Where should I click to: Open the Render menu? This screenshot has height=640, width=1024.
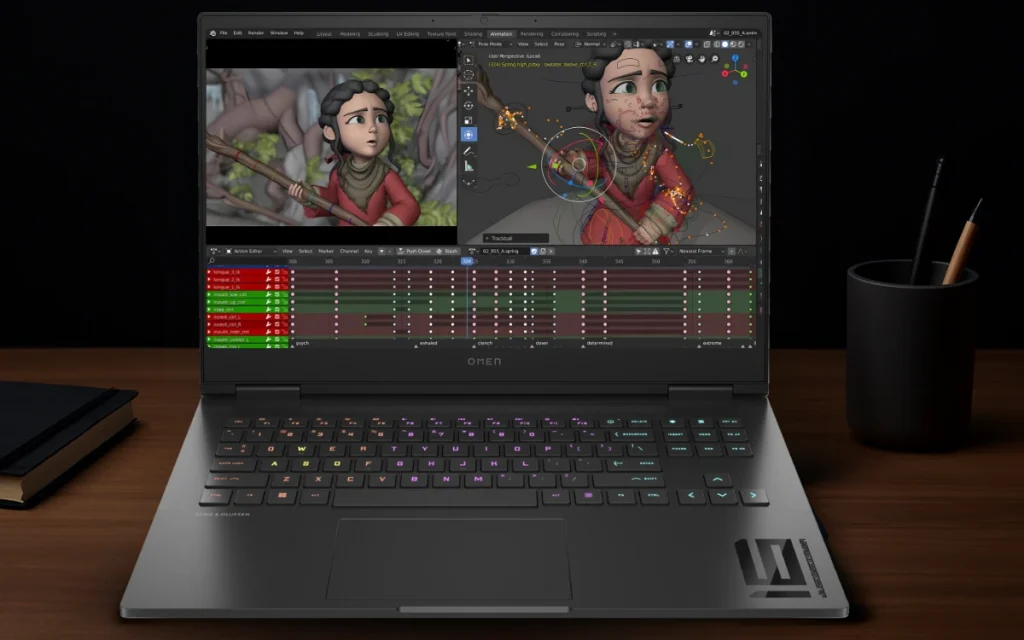pos(256,33)
